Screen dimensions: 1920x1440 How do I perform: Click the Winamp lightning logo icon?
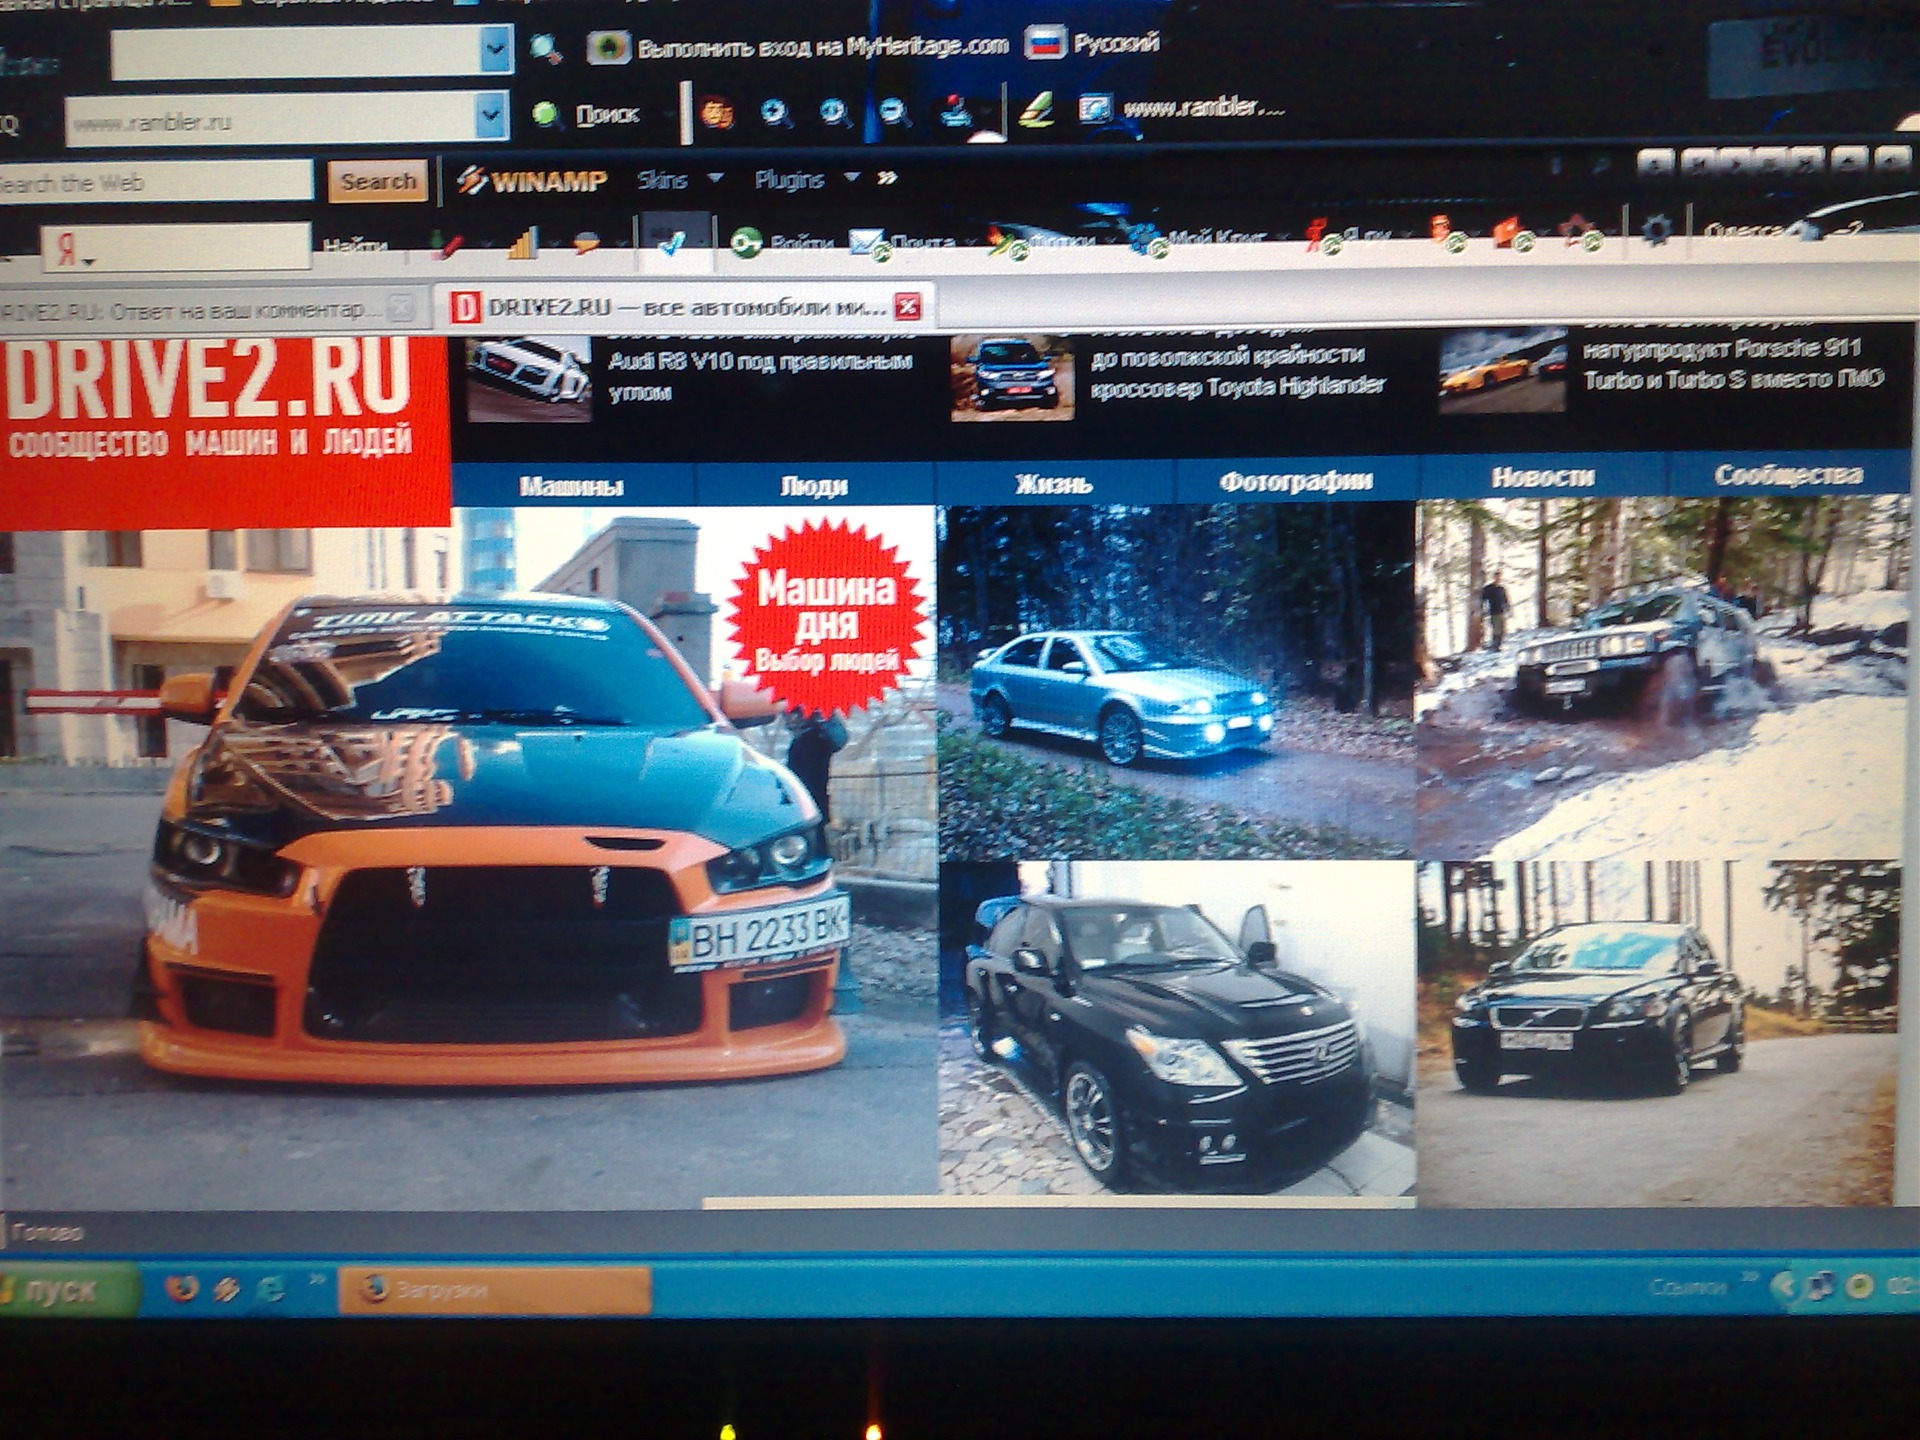point(471,180)
